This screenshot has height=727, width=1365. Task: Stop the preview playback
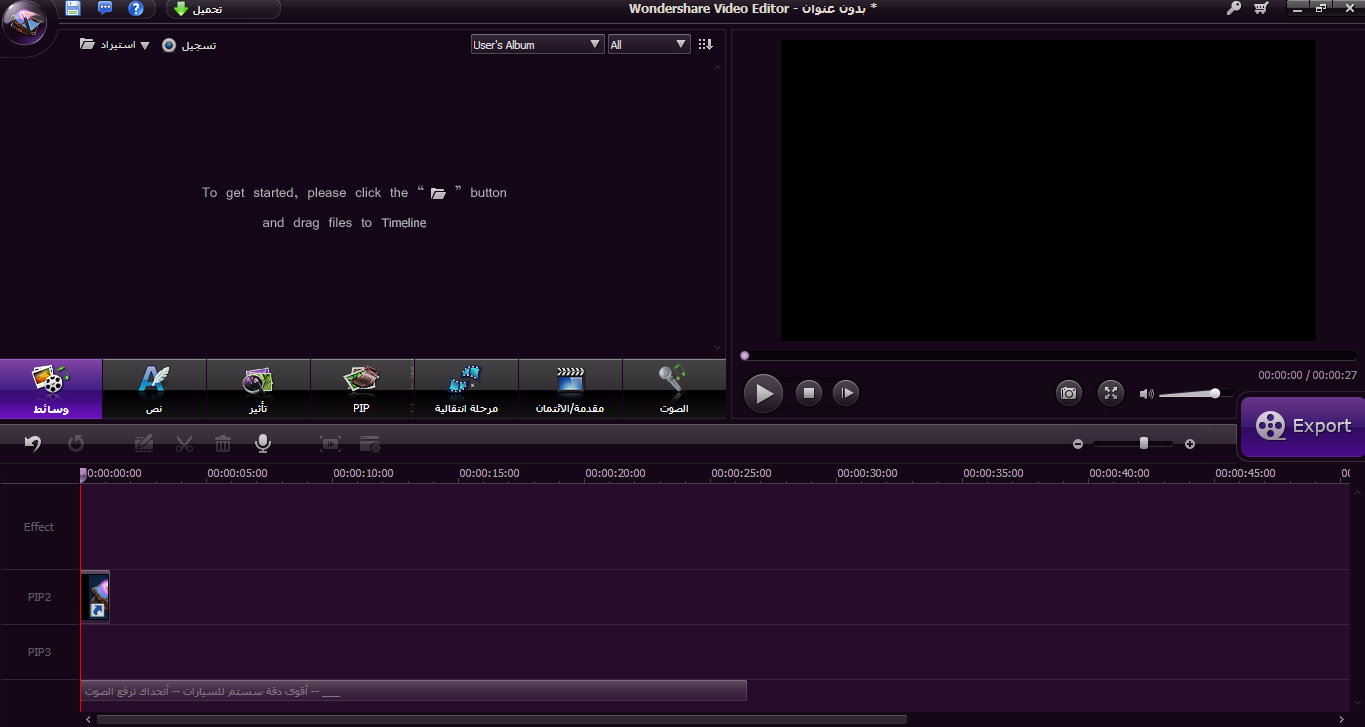point(808,393)
